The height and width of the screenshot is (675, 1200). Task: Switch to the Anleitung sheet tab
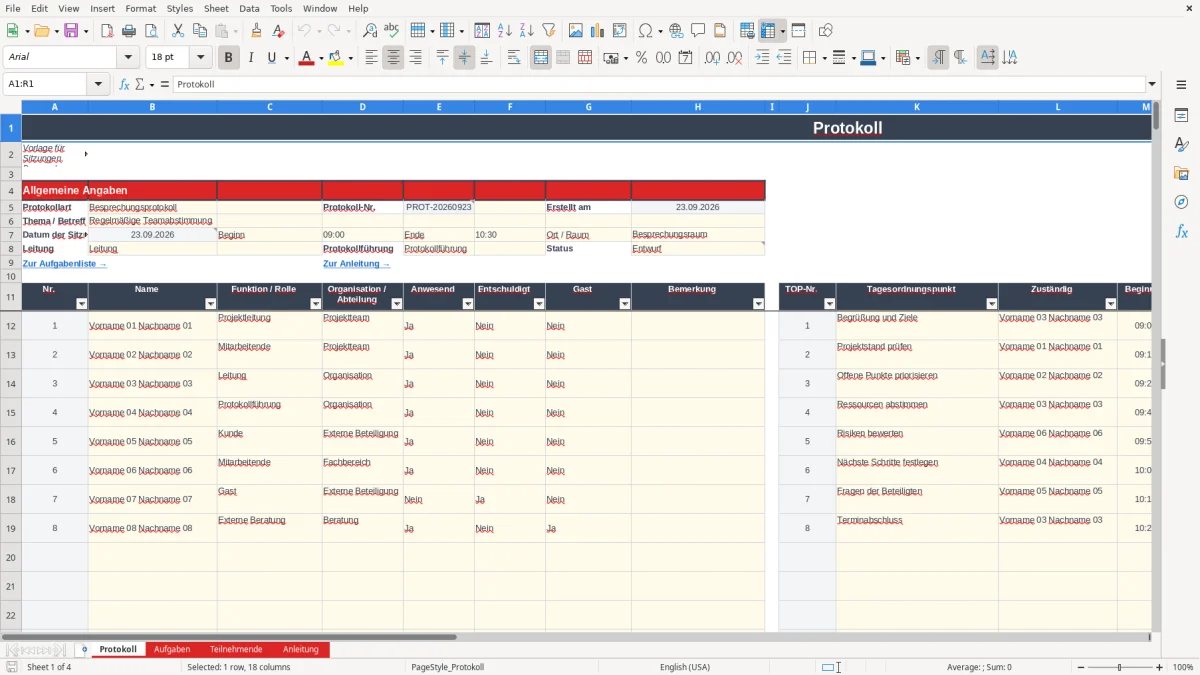pyautogui.click(x=300, y=649)
